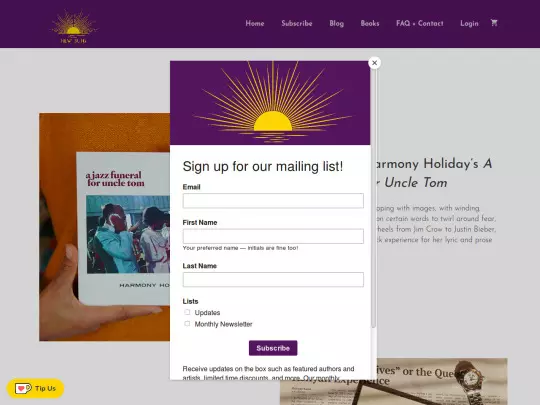Click the purple Subscribe button

coord(273,348)
